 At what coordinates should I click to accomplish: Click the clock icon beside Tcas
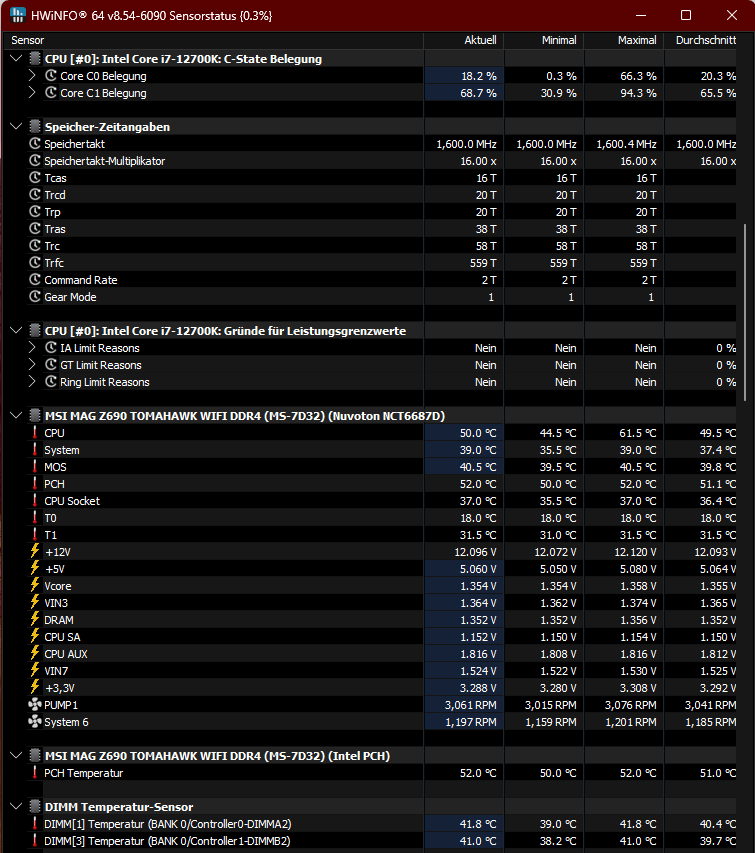point(35,177)
